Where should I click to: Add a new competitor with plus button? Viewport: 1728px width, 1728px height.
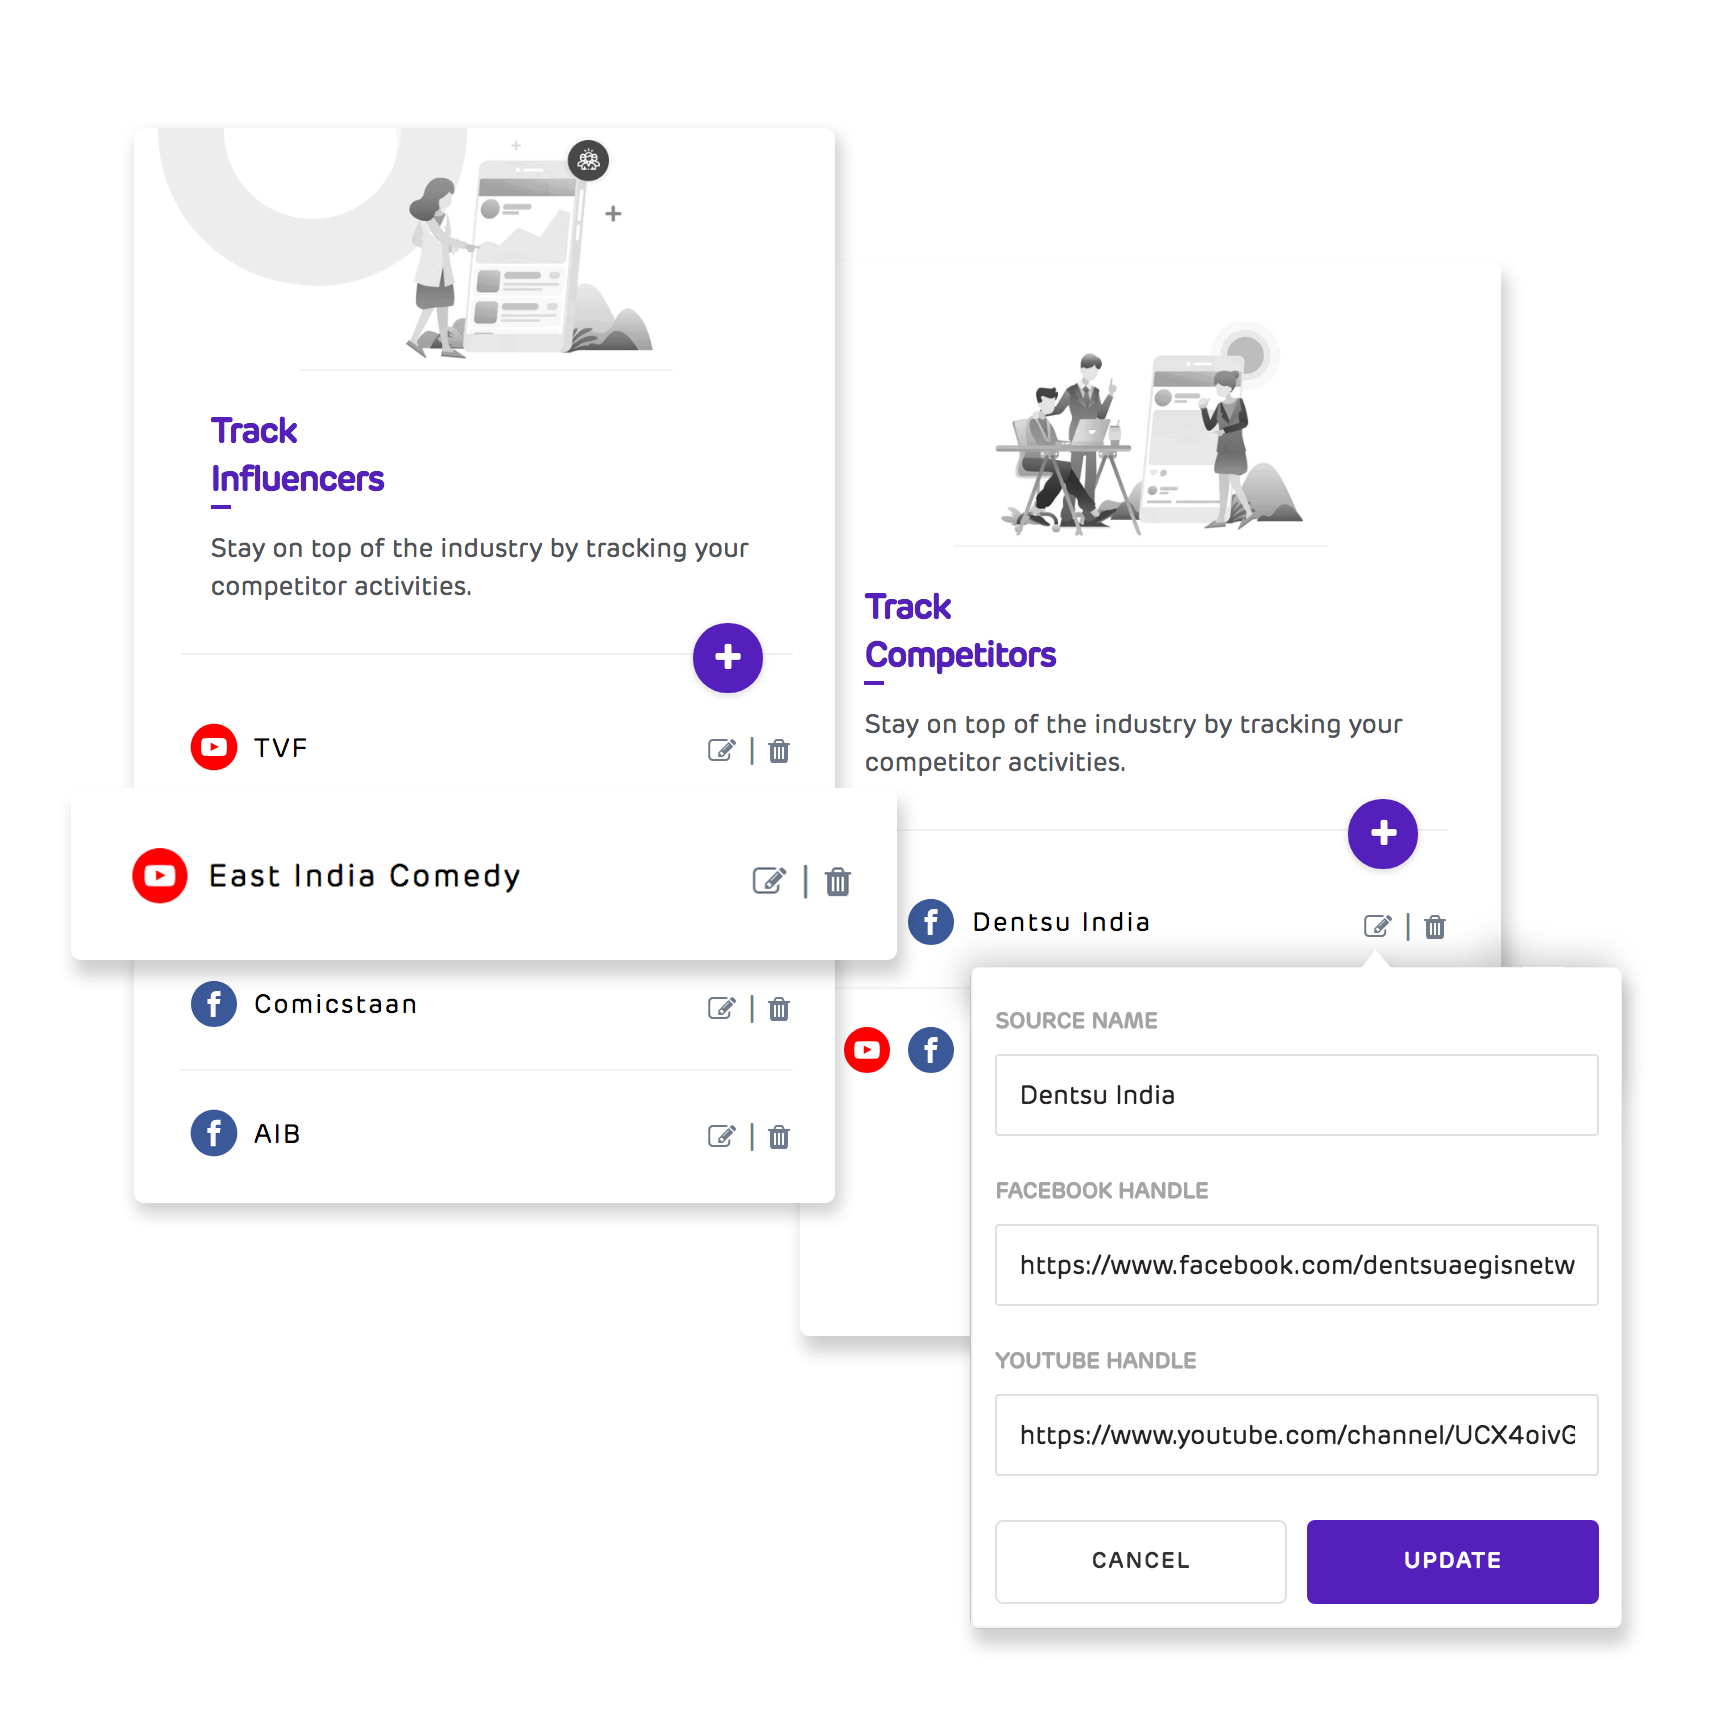point(1383,833)
